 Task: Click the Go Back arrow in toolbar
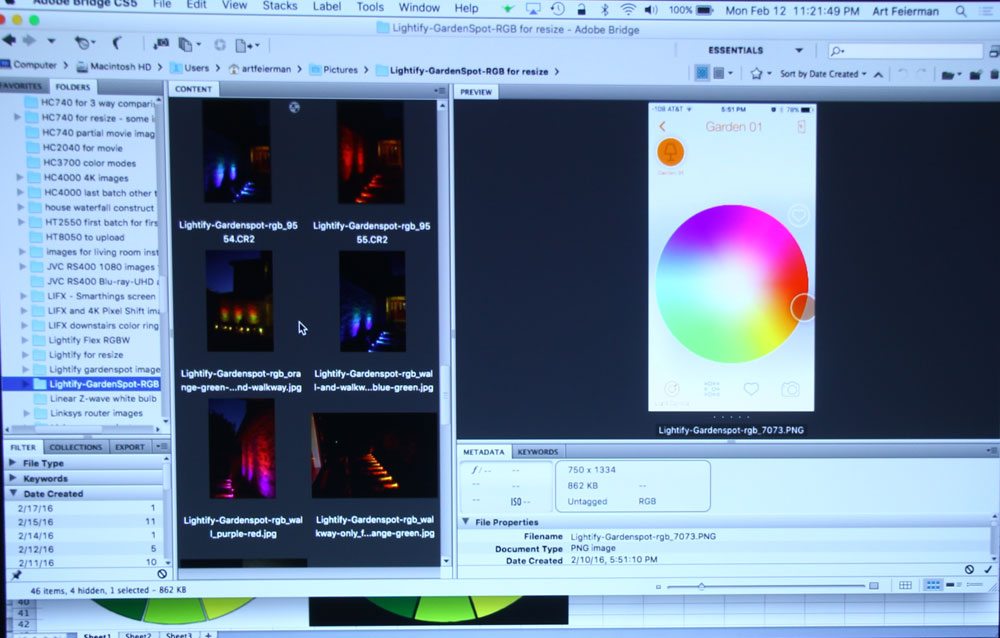pyautogui.click(x=9, y=42)
